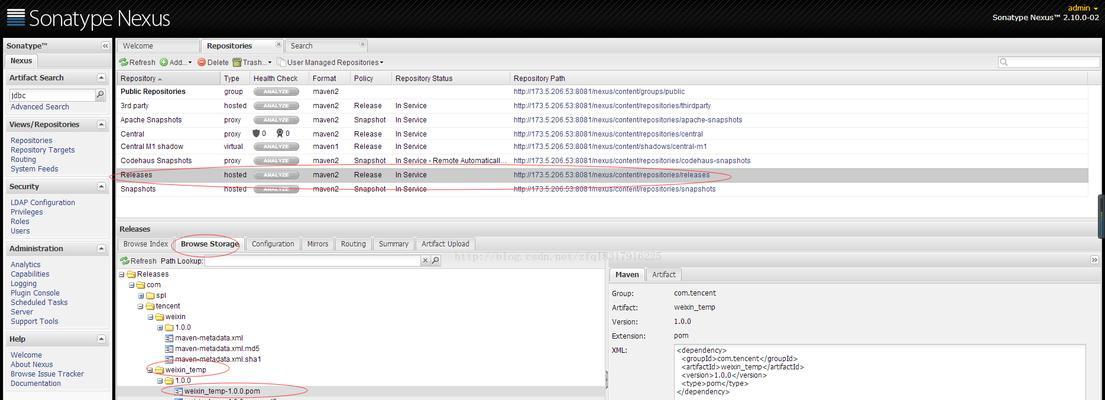Open the Configuration tab

[x=273, y=244]
